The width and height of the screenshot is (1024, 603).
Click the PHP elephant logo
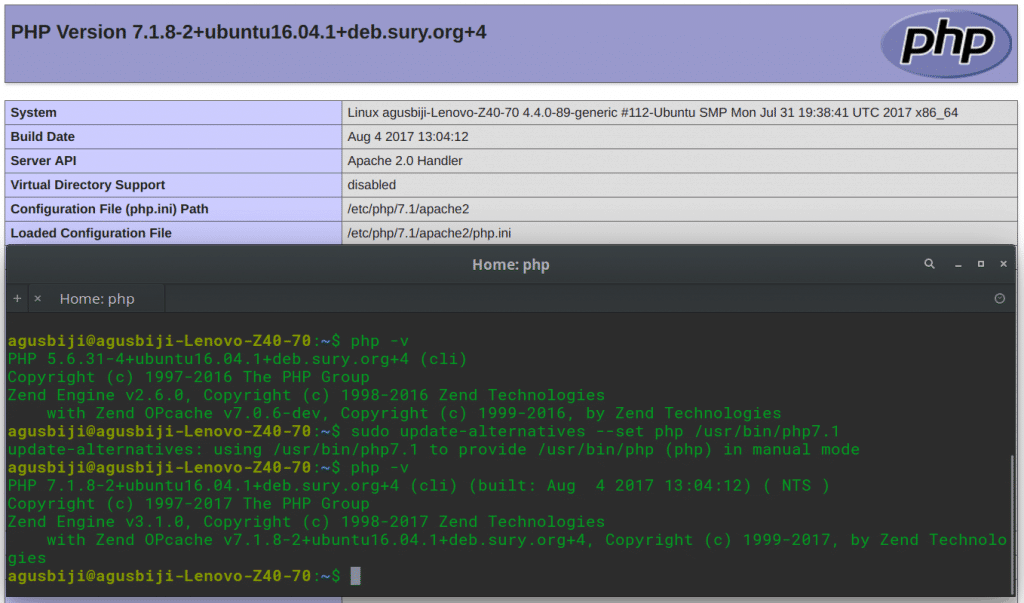[945, 44]
